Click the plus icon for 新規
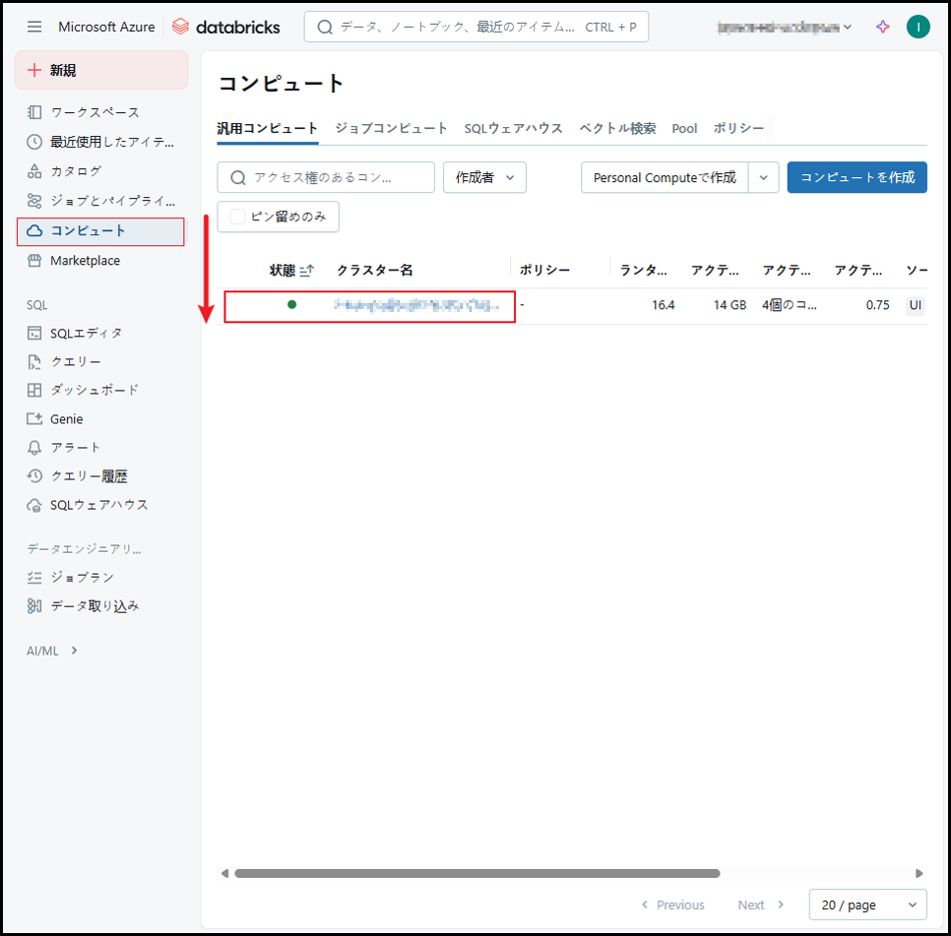Screen dimensions: 951x936 [x=35, y=70]
